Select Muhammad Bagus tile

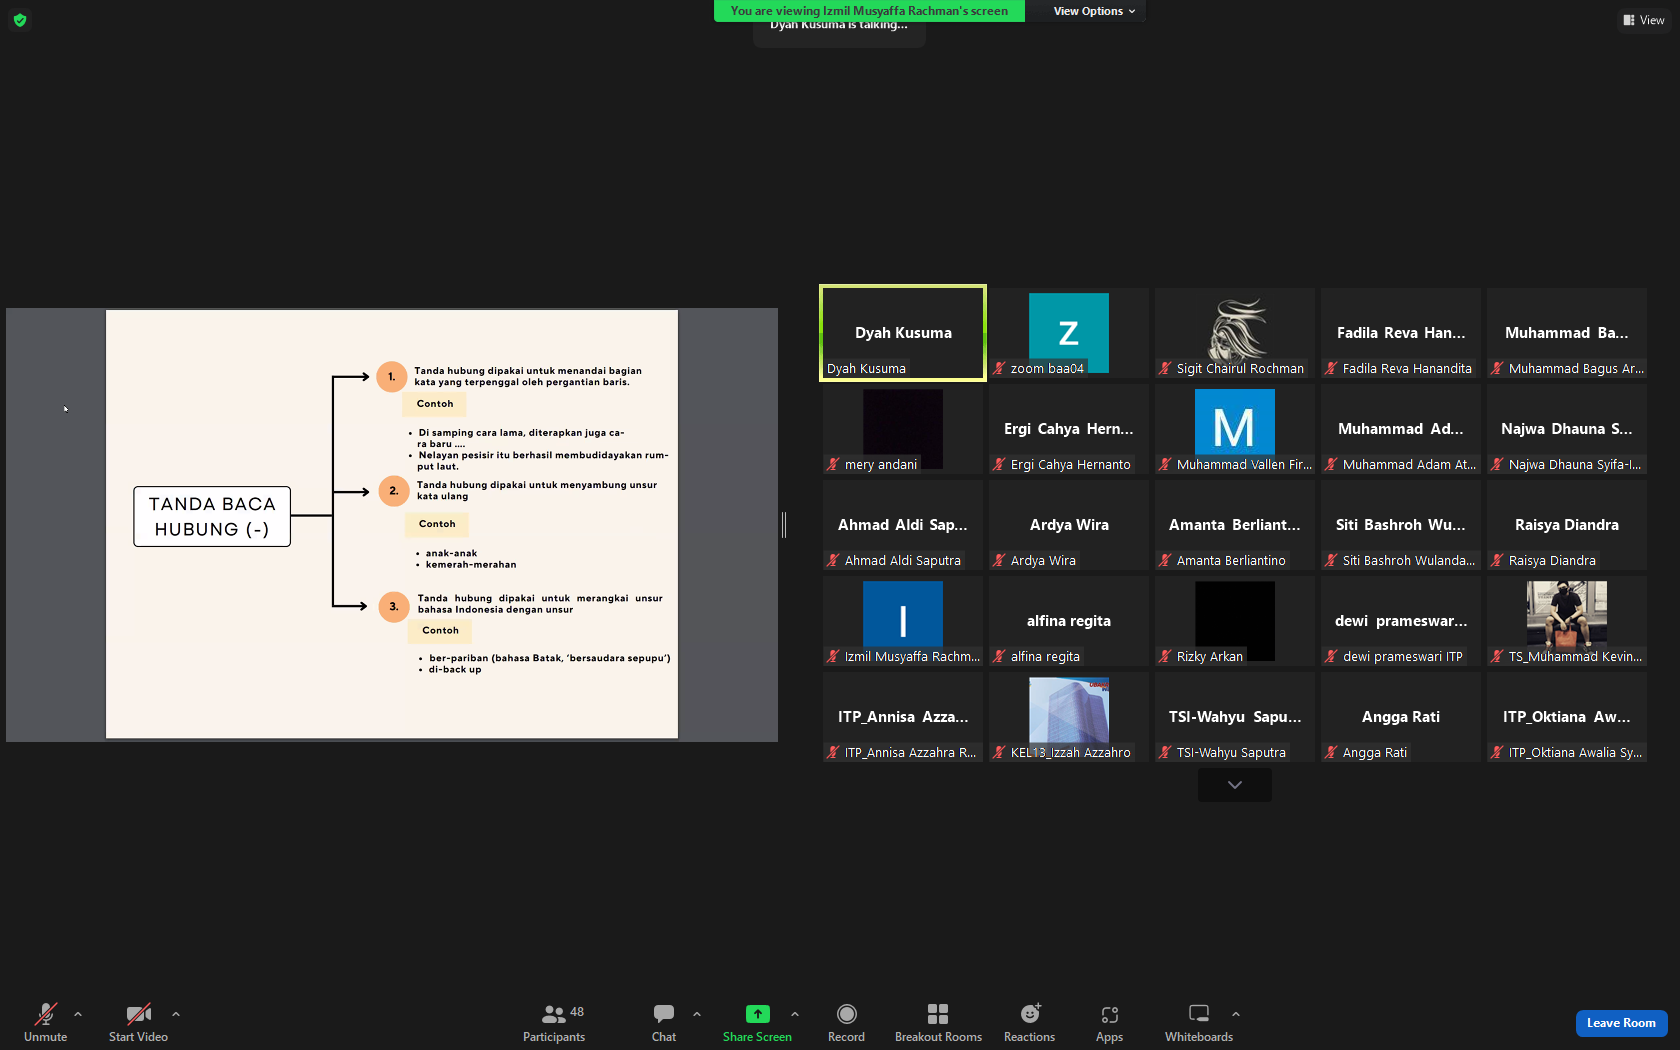pos(1567,333)
